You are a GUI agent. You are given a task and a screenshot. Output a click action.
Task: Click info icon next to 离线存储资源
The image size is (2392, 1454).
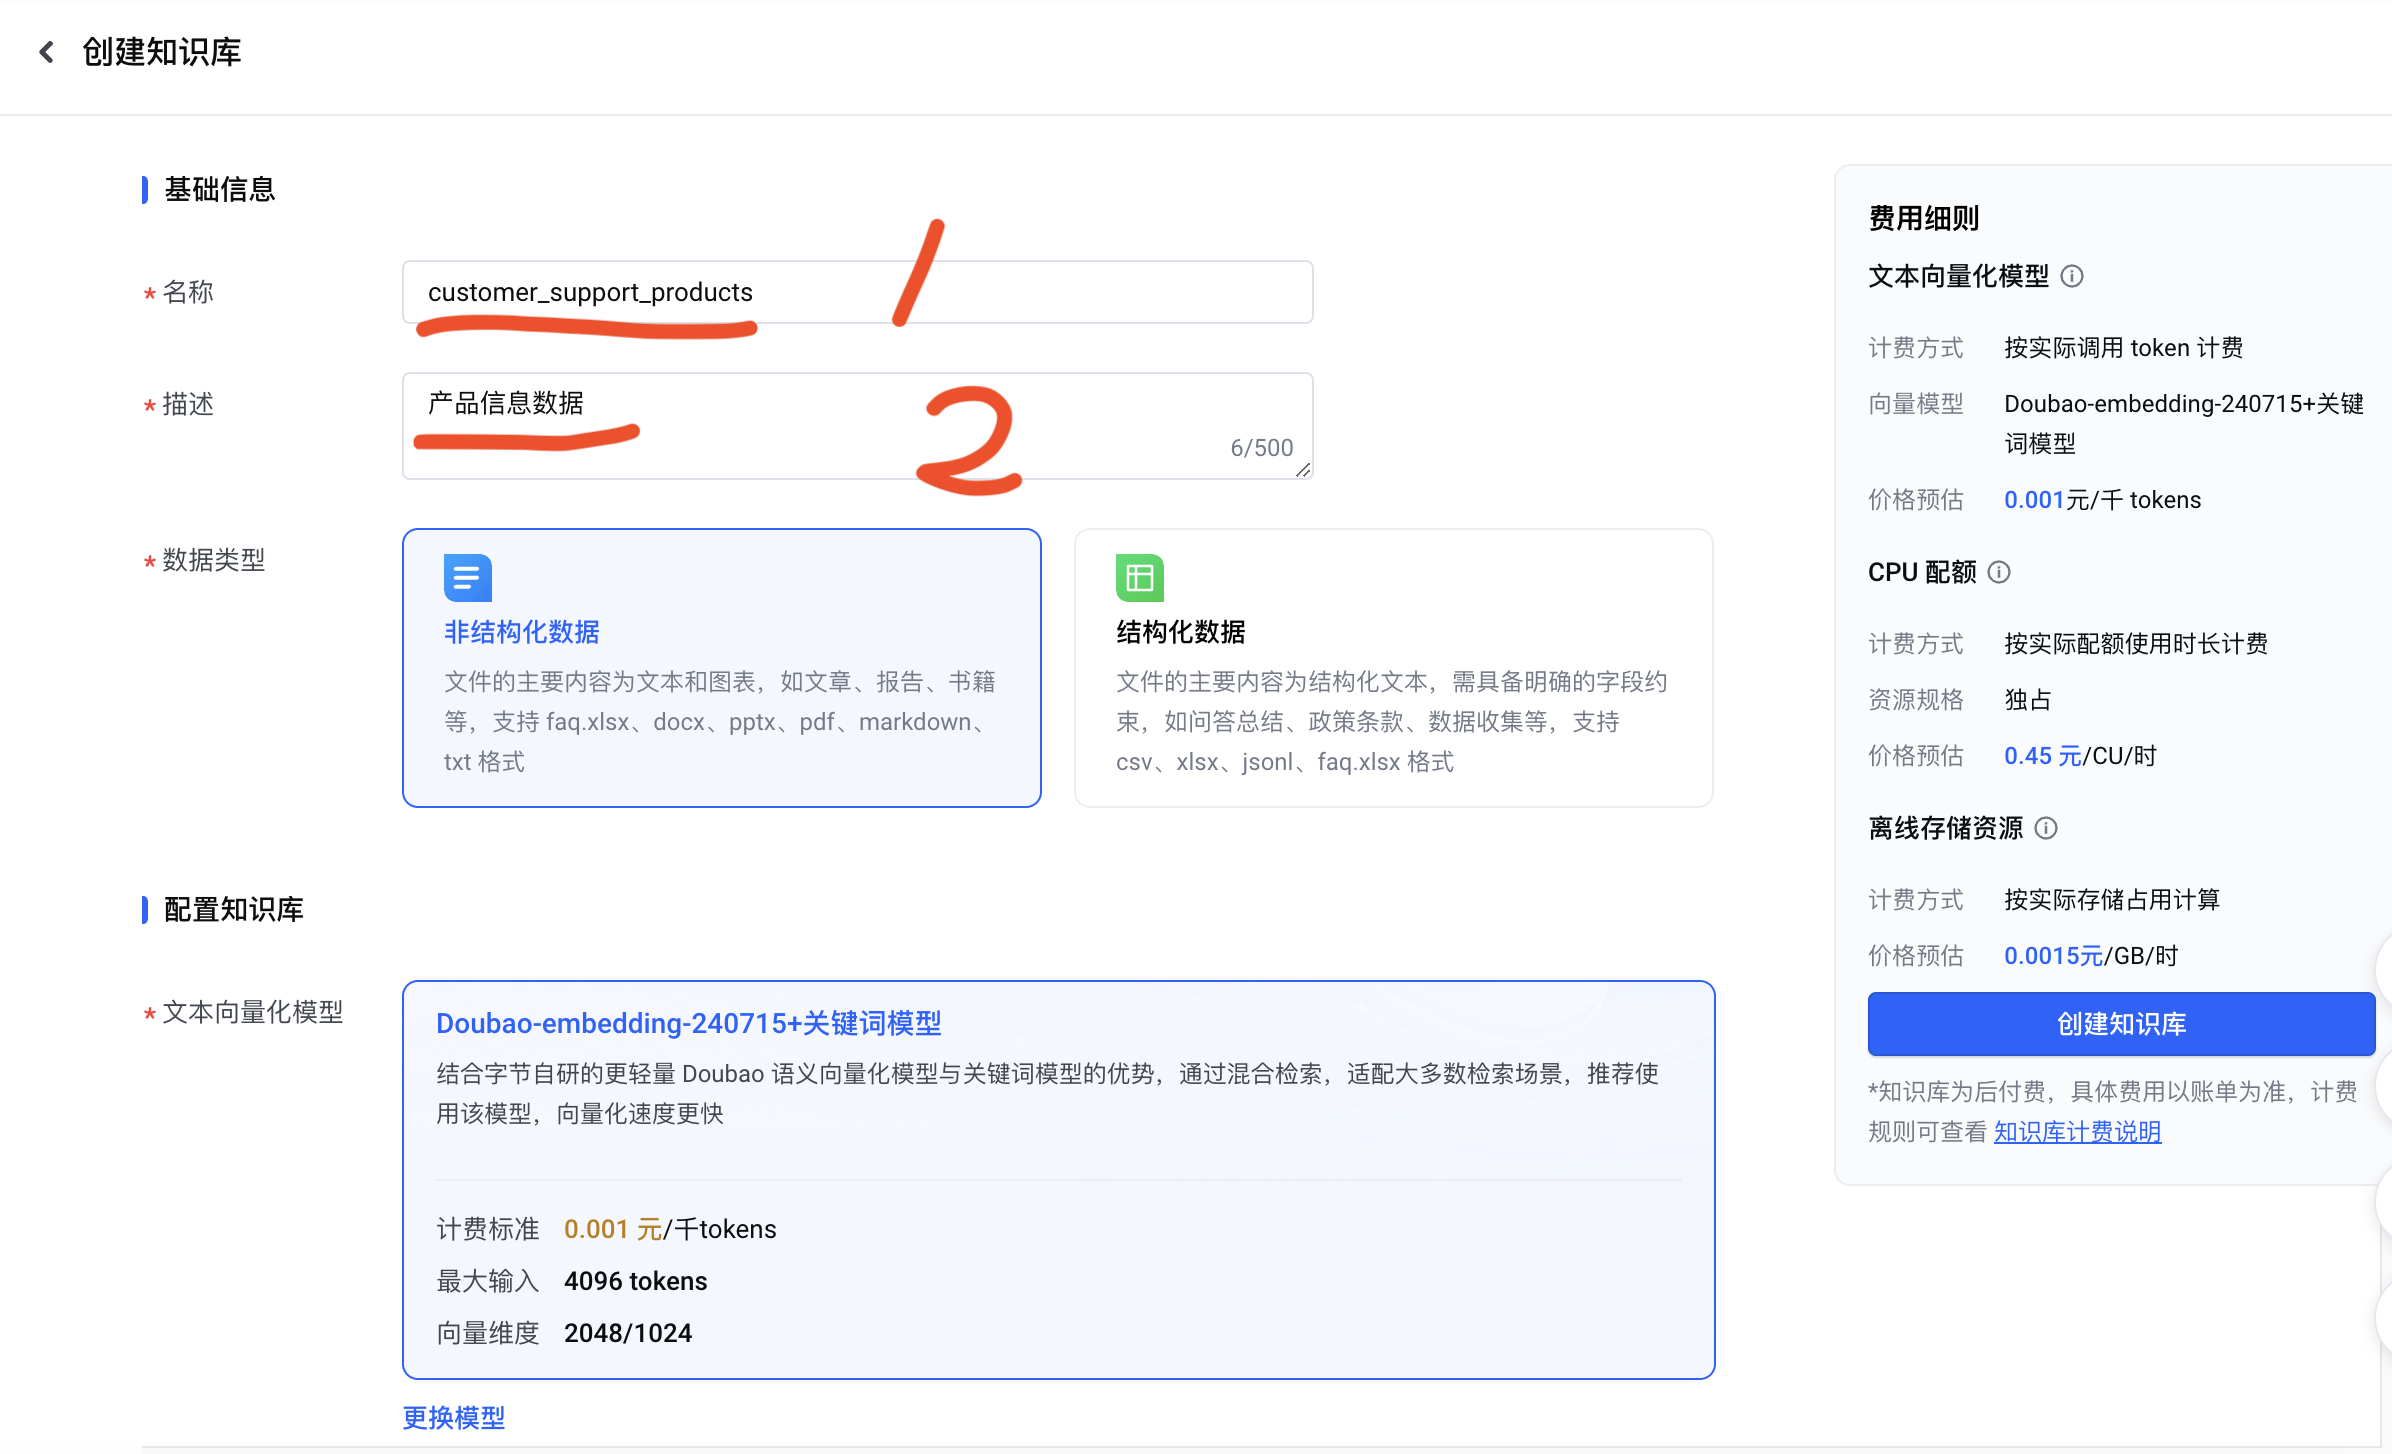(2046, 828)
